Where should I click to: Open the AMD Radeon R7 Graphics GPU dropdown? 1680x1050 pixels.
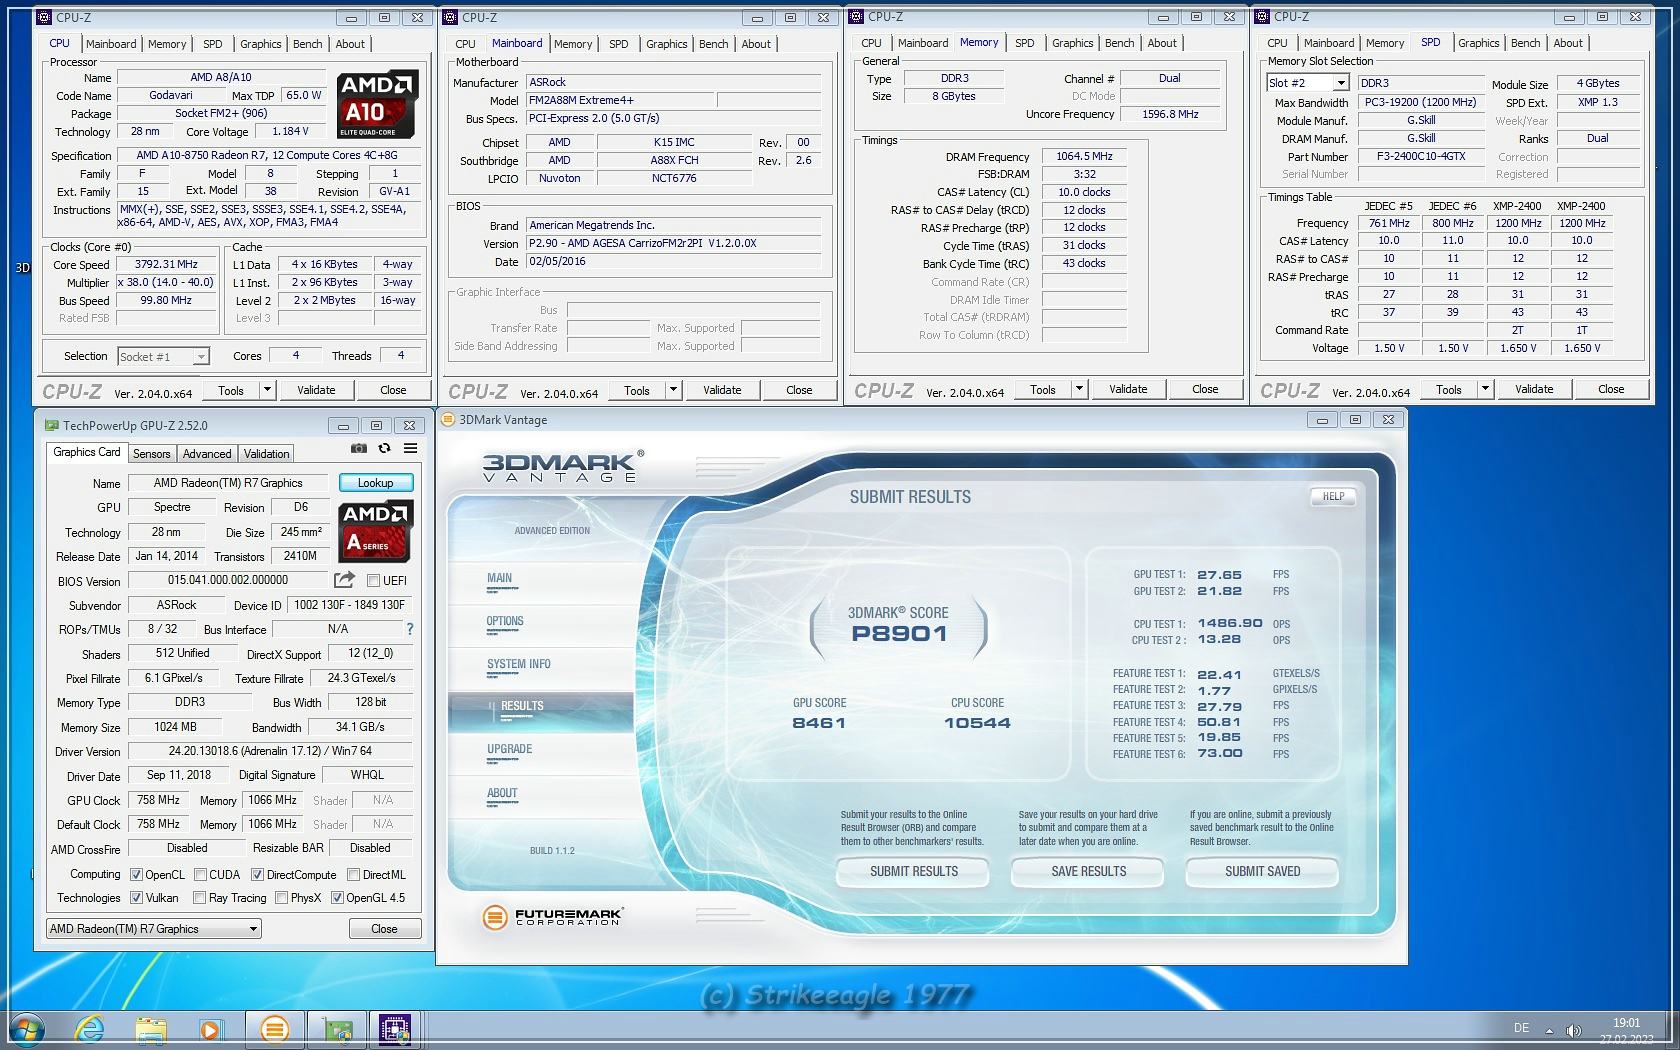(154, 929)
